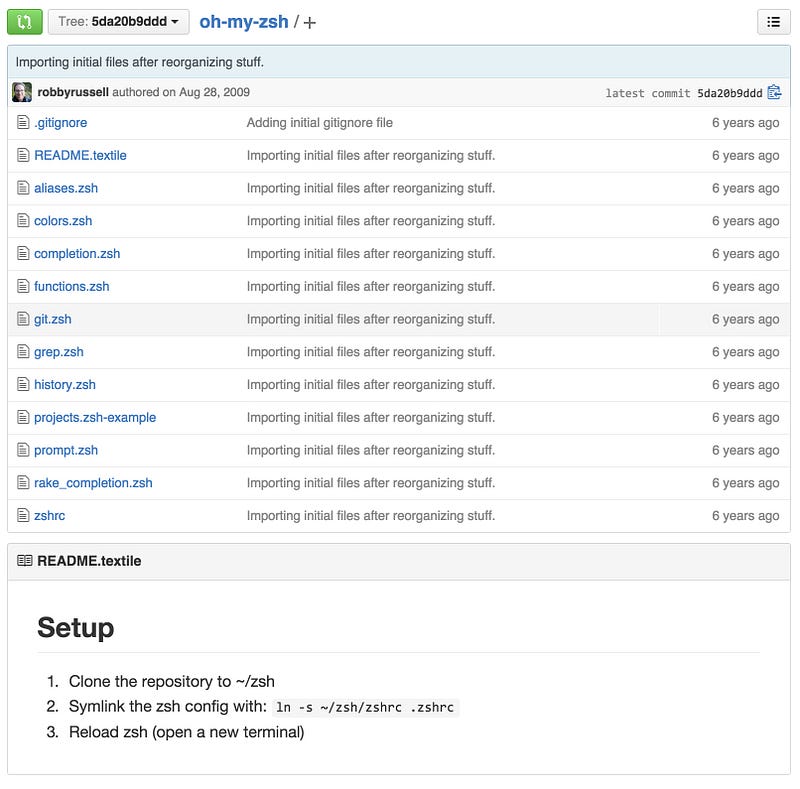Click the commit message in the aliases.zsh row

(x=371, y=188)
